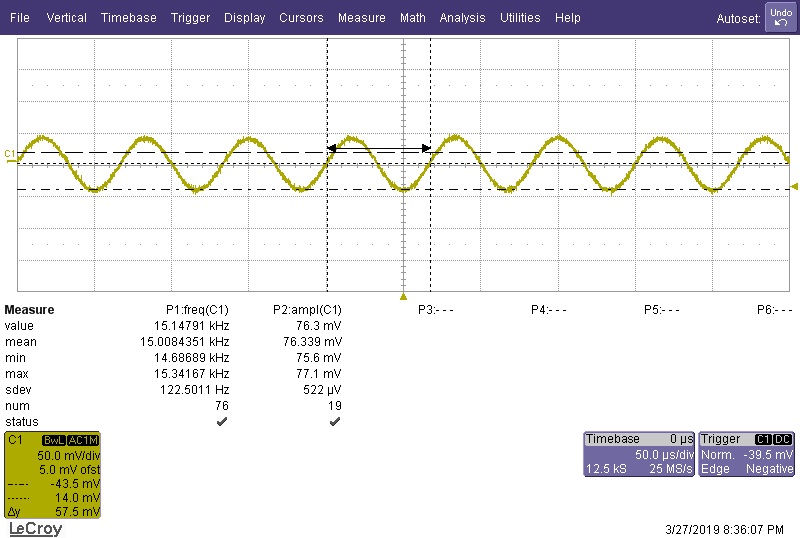Click the 50.0 µs/div timebase value
The width and height of the screenshot is (800, 538).
[x=664, y=454]
